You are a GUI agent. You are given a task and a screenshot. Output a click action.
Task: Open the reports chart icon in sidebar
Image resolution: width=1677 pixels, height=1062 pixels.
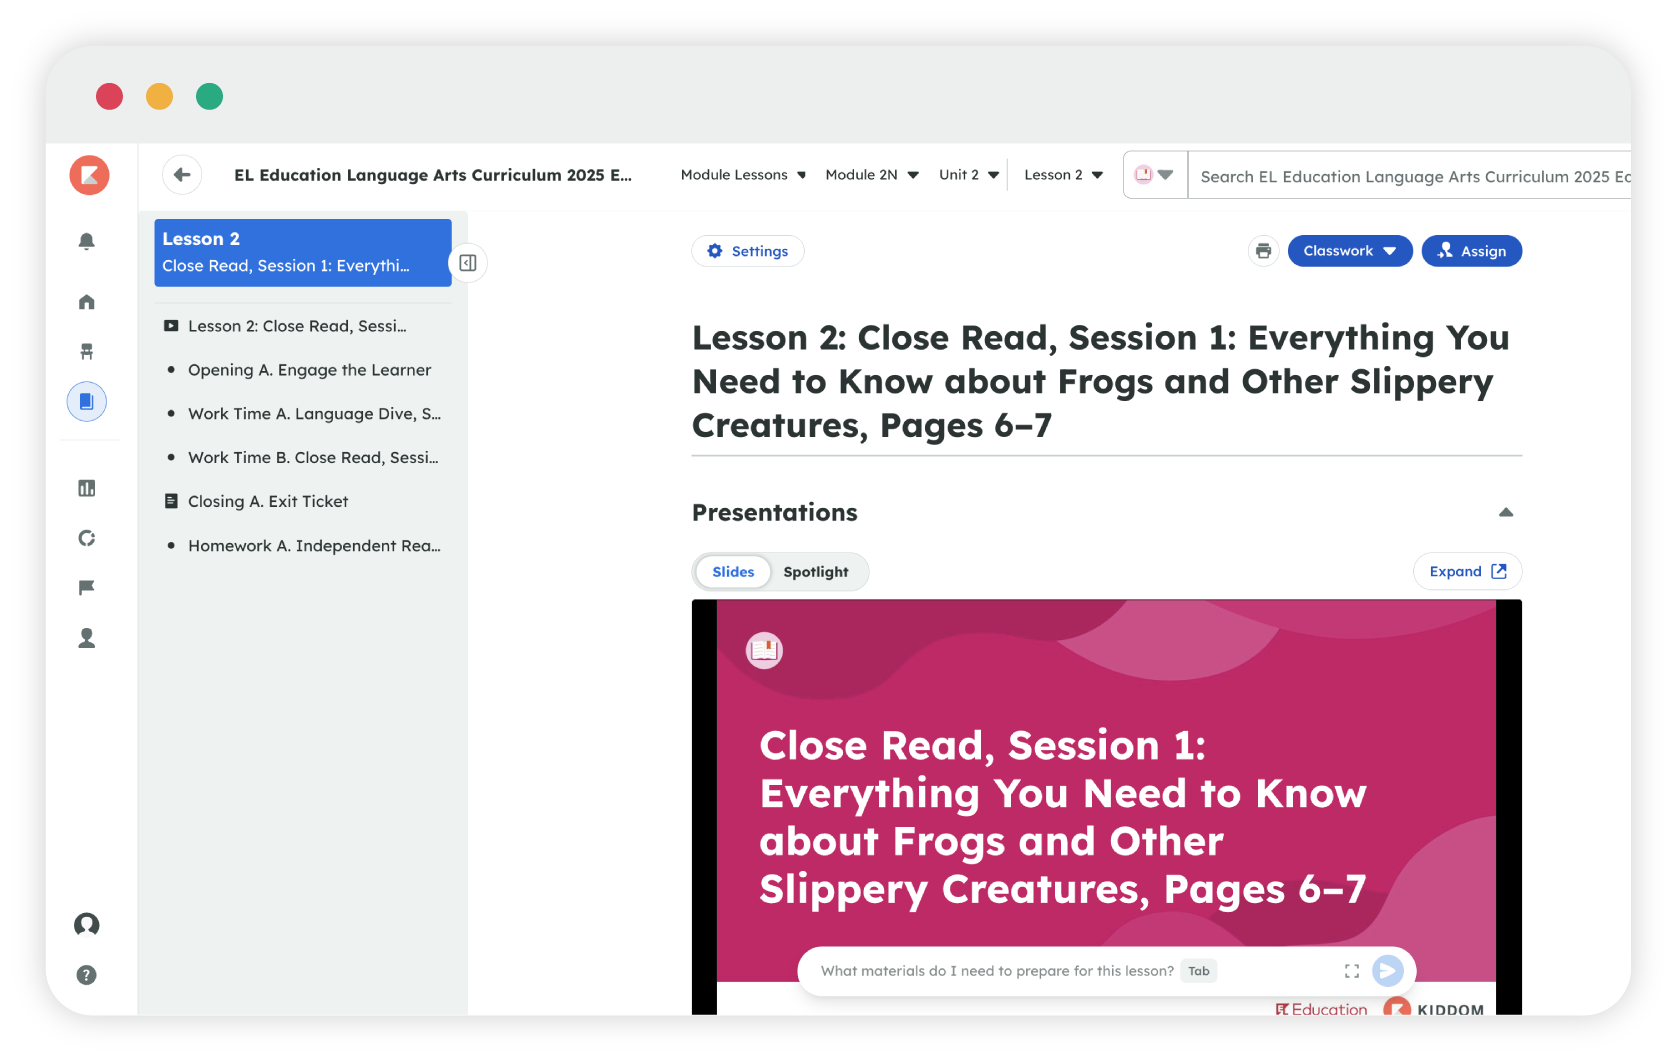pos(87,488)
